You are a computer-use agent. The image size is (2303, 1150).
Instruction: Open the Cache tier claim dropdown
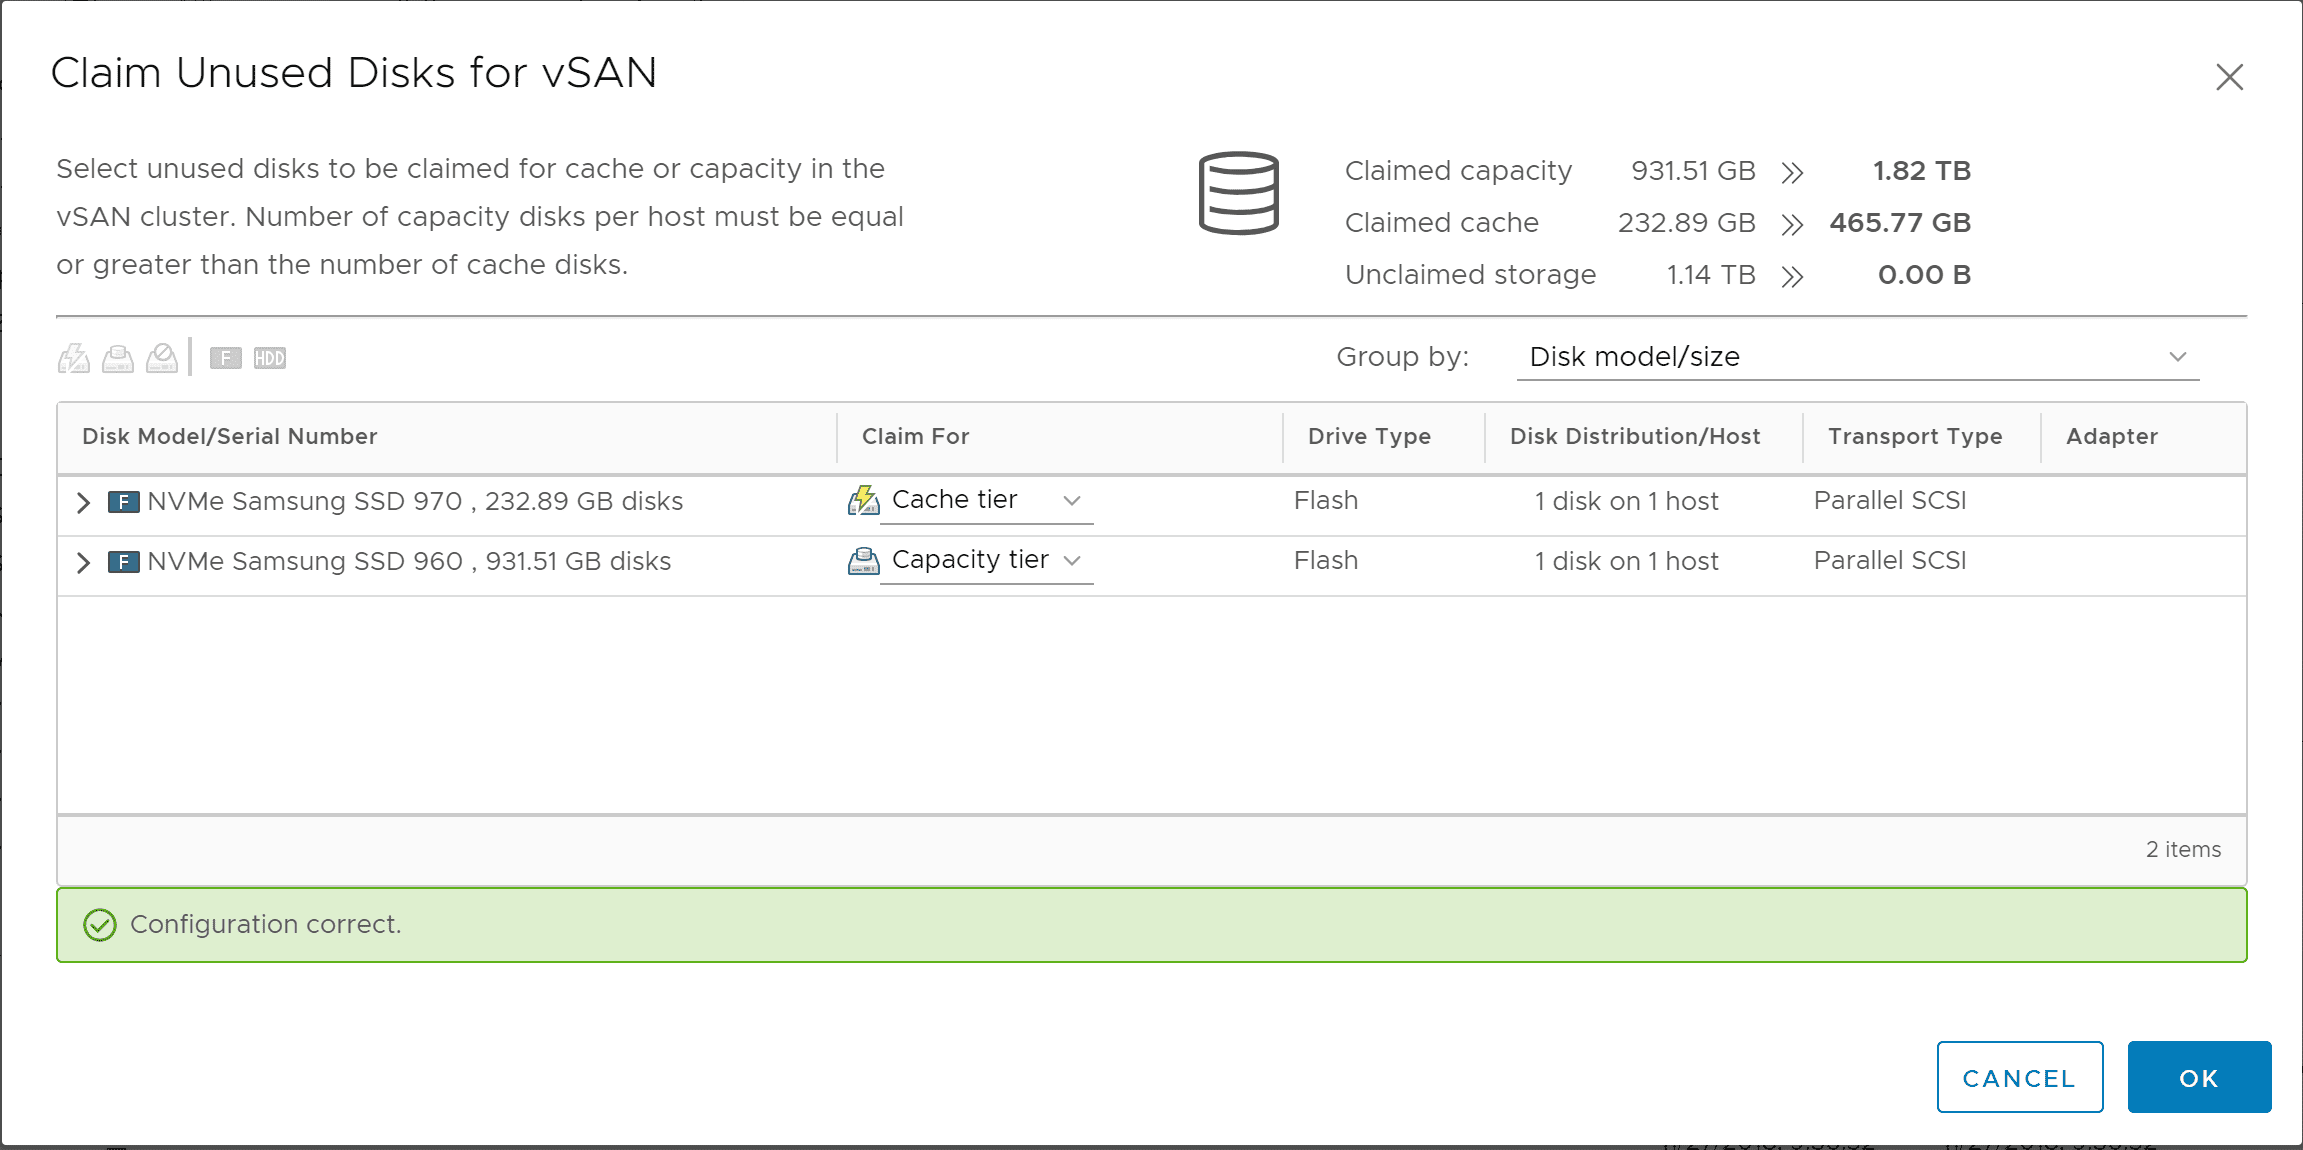click(x=986, y=500)
